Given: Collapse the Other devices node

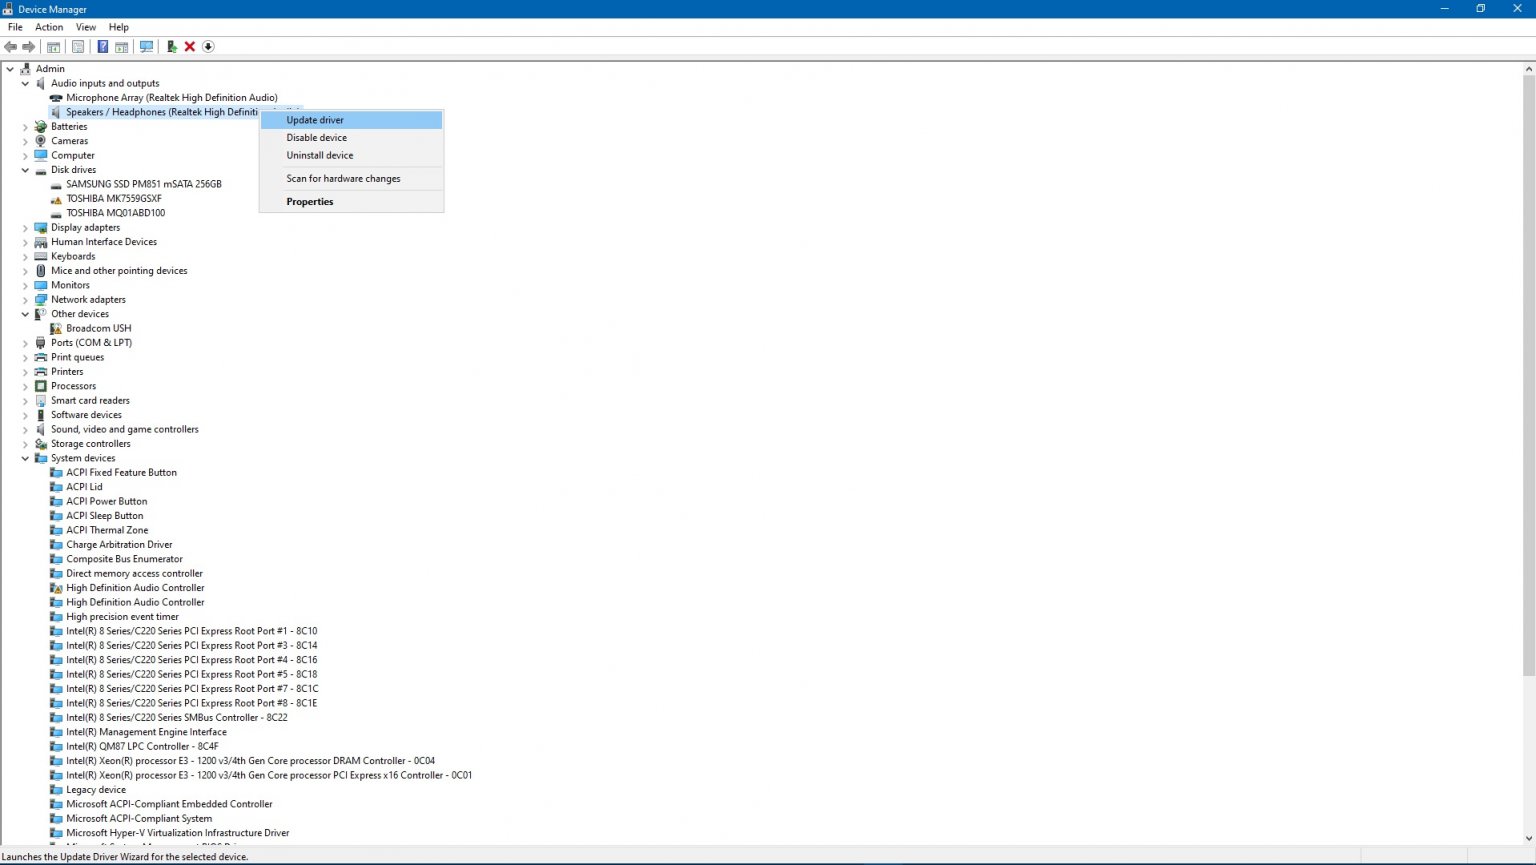Looking at the screenshot, I should [25, 314].
